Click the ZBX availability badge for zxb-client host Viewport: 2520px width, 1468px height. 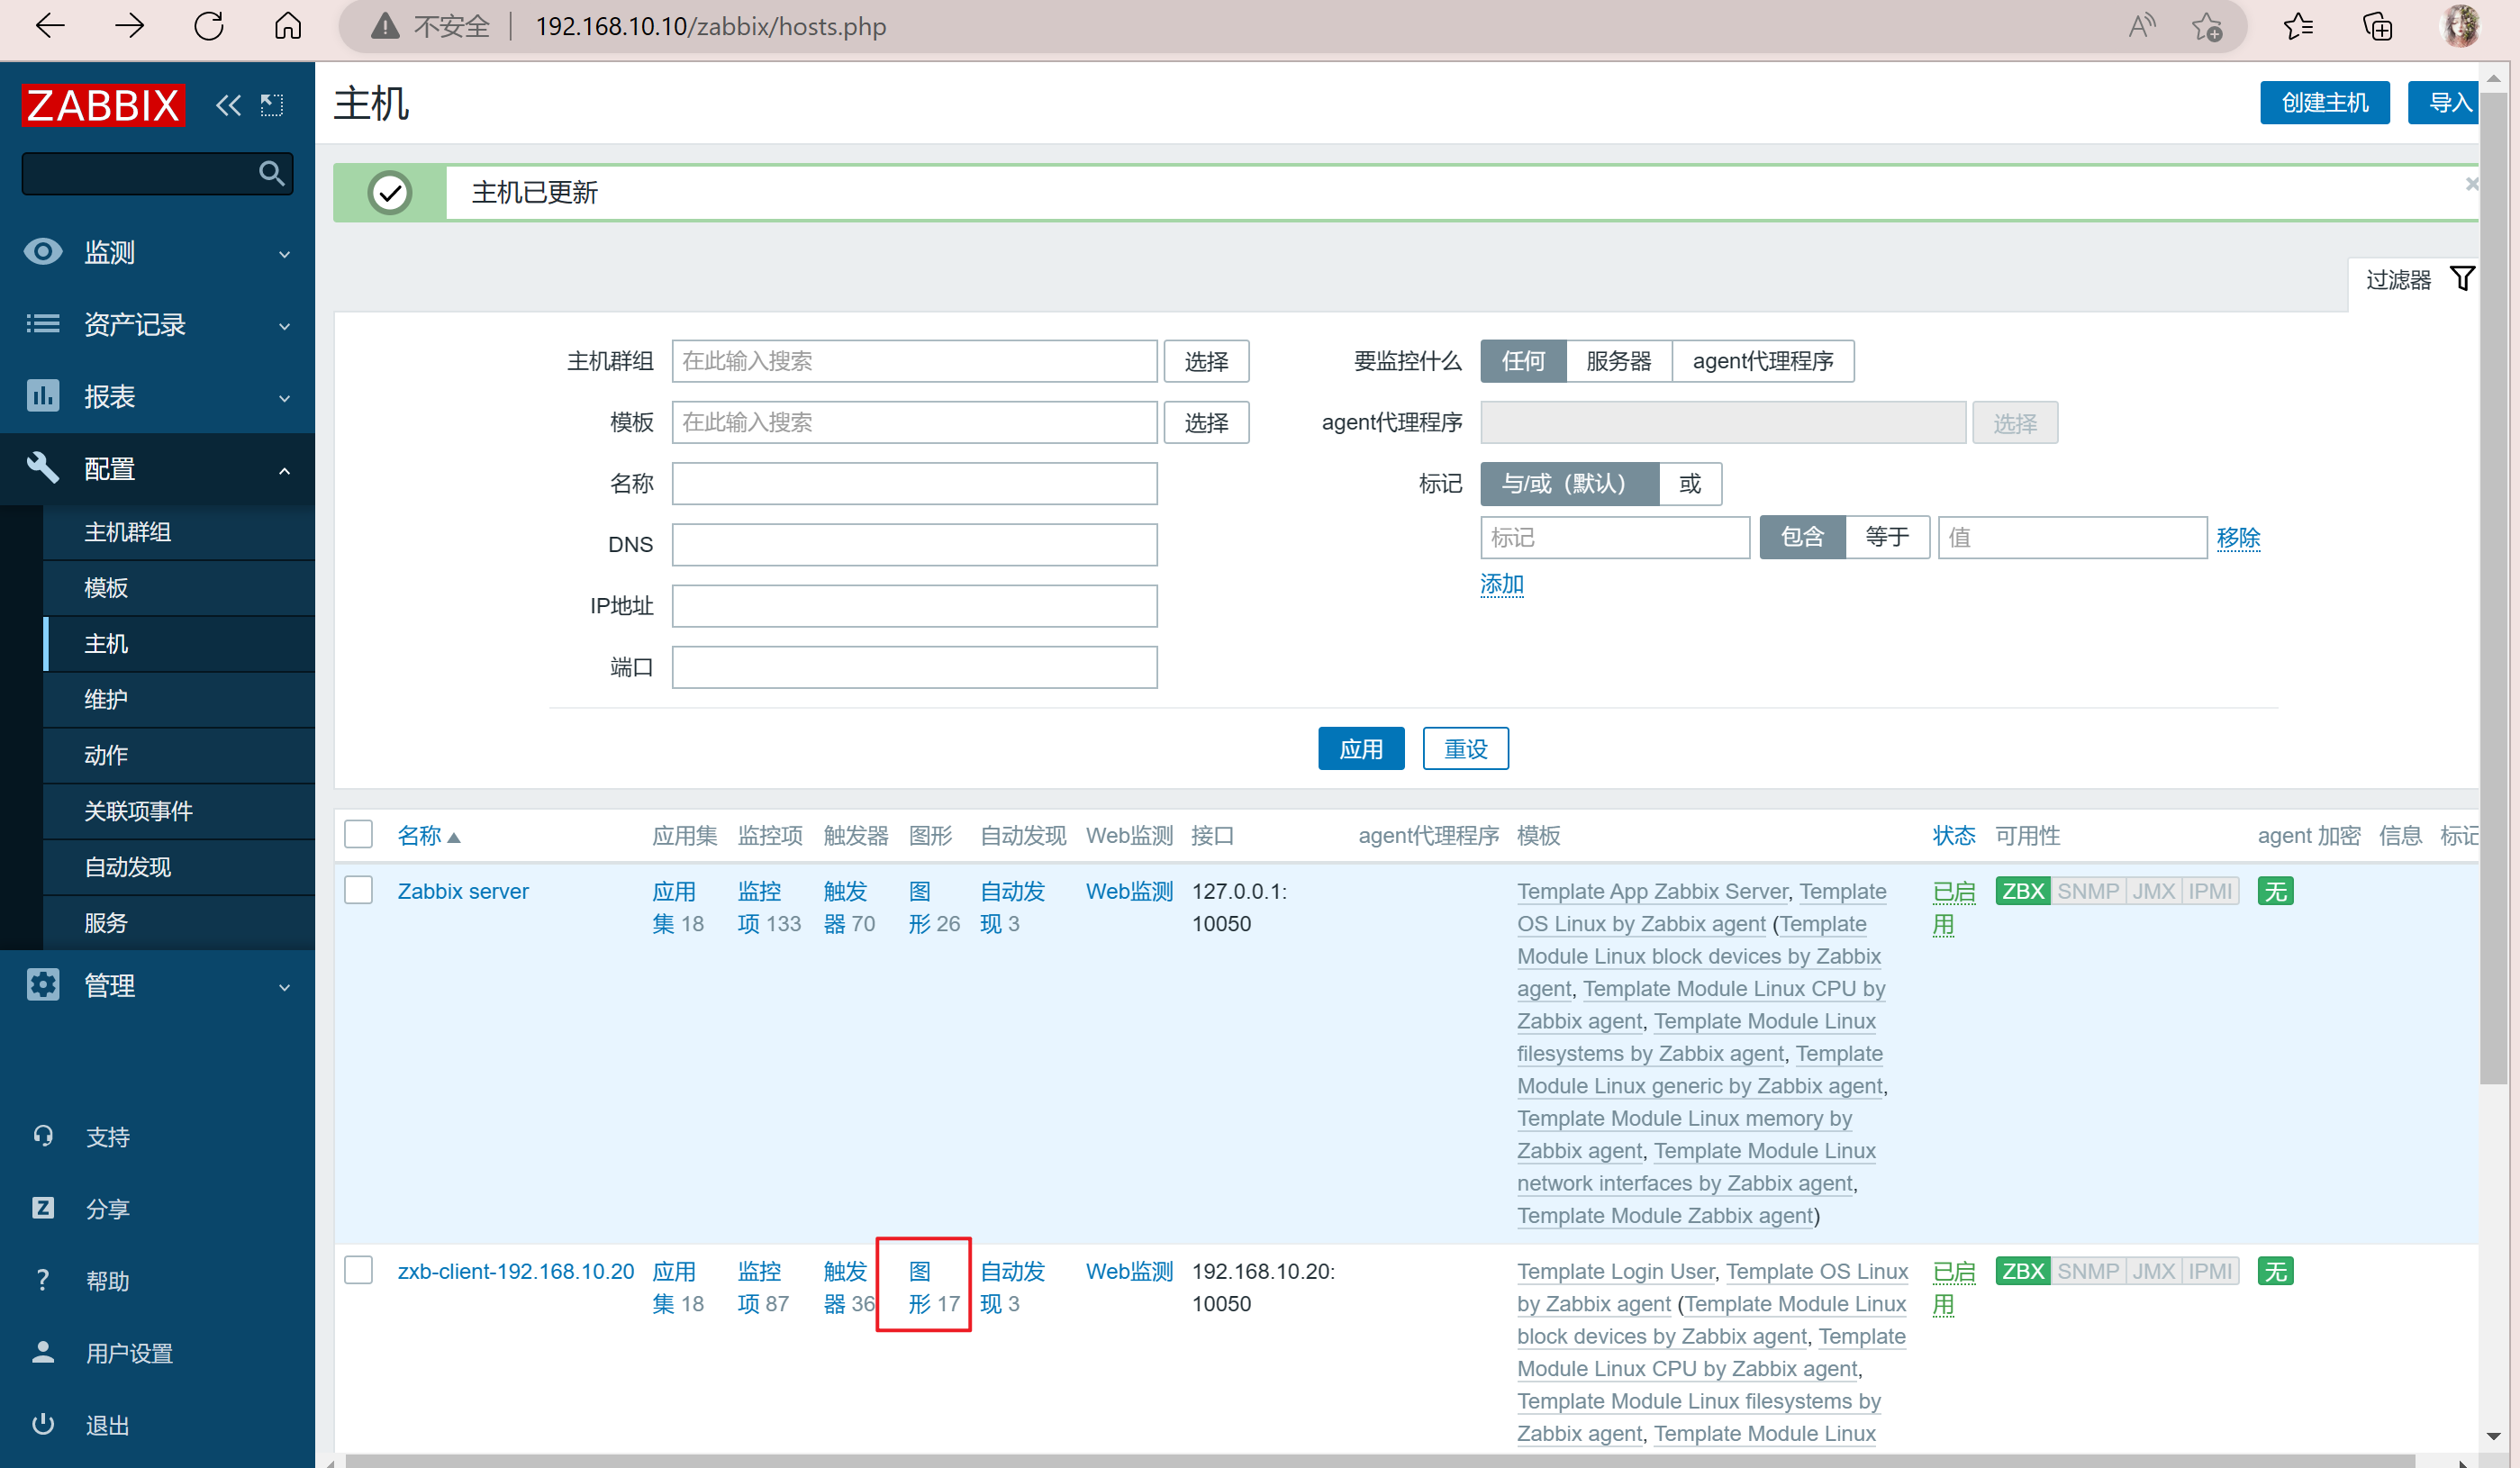[2023, 1271]
